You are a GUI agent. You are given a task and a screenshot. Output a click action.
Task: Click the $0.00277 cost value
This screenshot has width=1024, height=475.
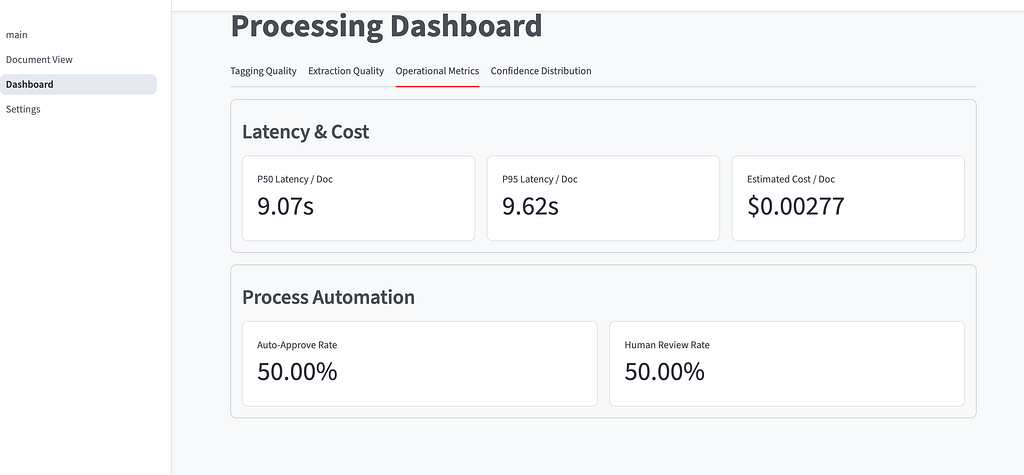click(x=796, y=206)
